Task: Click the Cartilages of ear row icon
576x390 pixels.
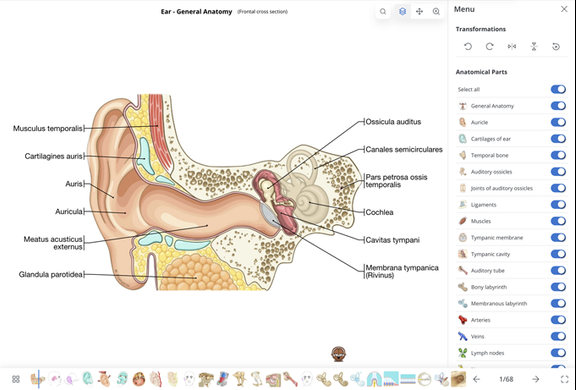Action: tap(462, 139)
